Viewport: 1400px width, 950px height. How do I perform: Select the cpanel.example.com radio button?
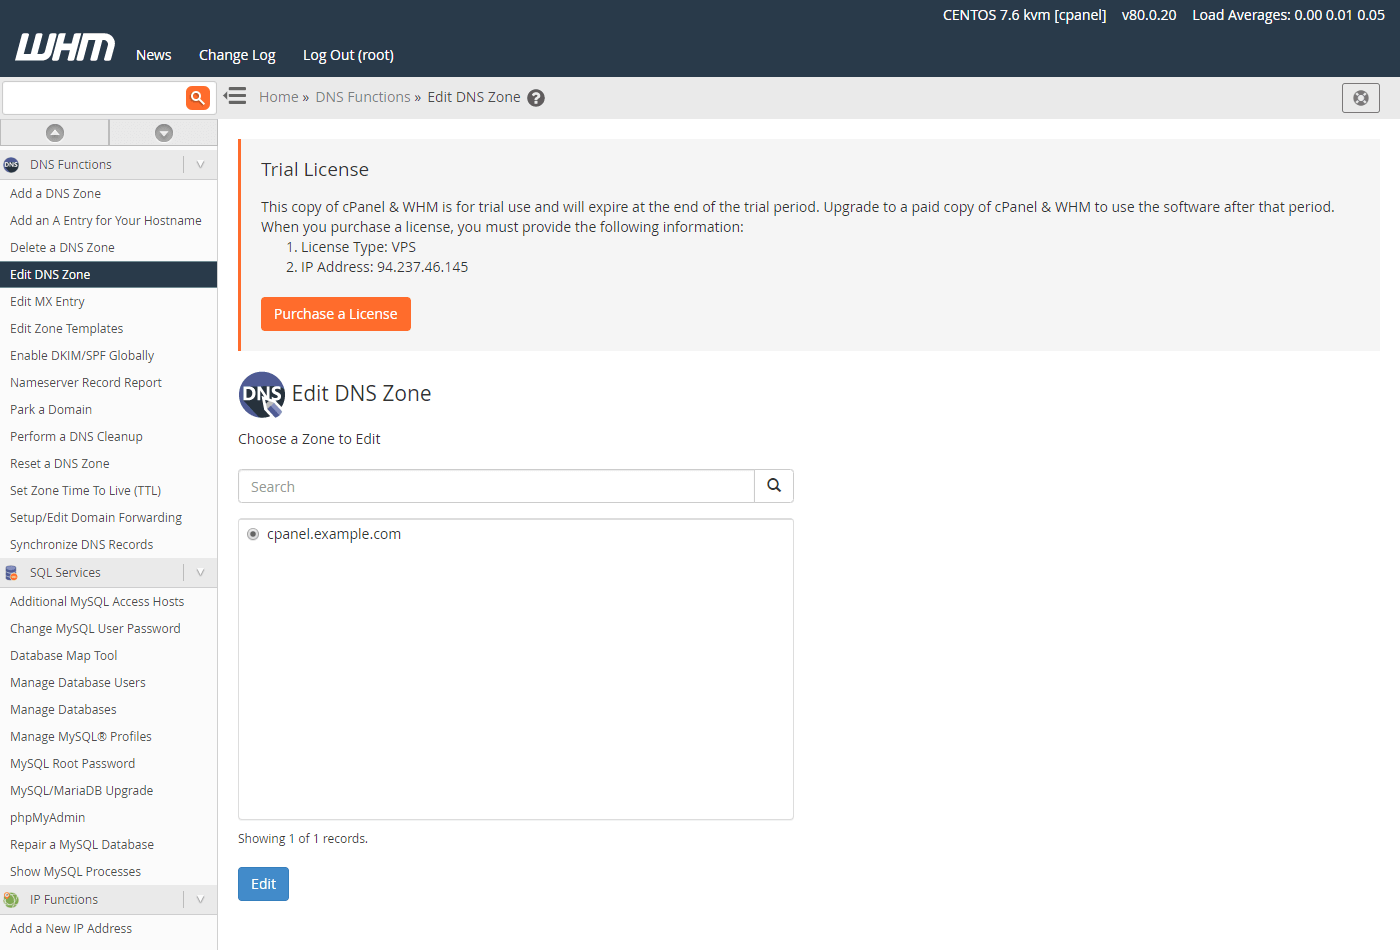tap(253, 534)
